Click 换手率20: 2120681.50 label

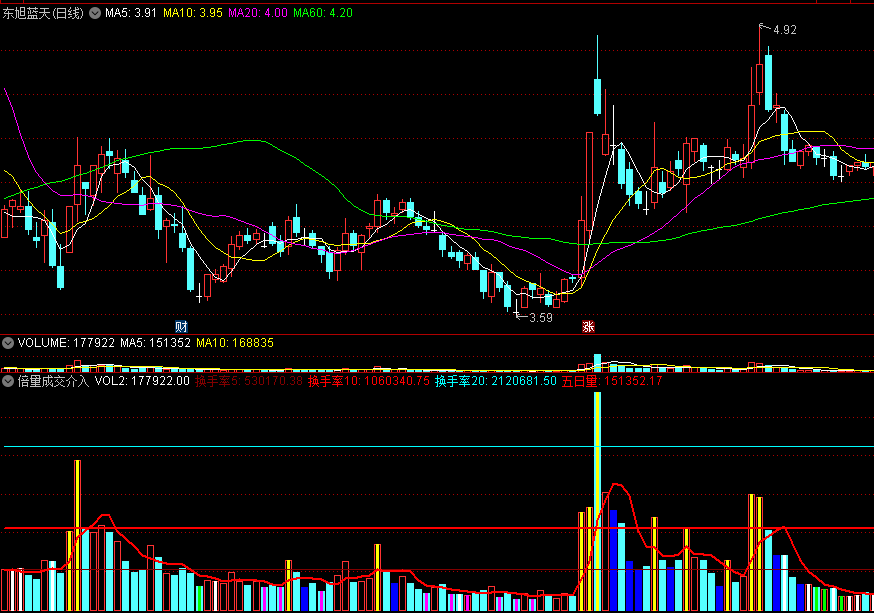point(496,381)
